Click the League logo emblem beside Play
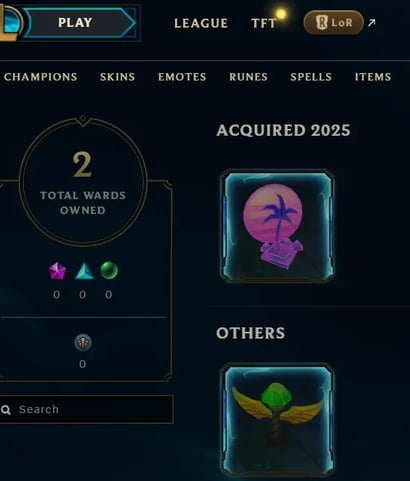Screen dimensions: 410x481 click(11, 22)
